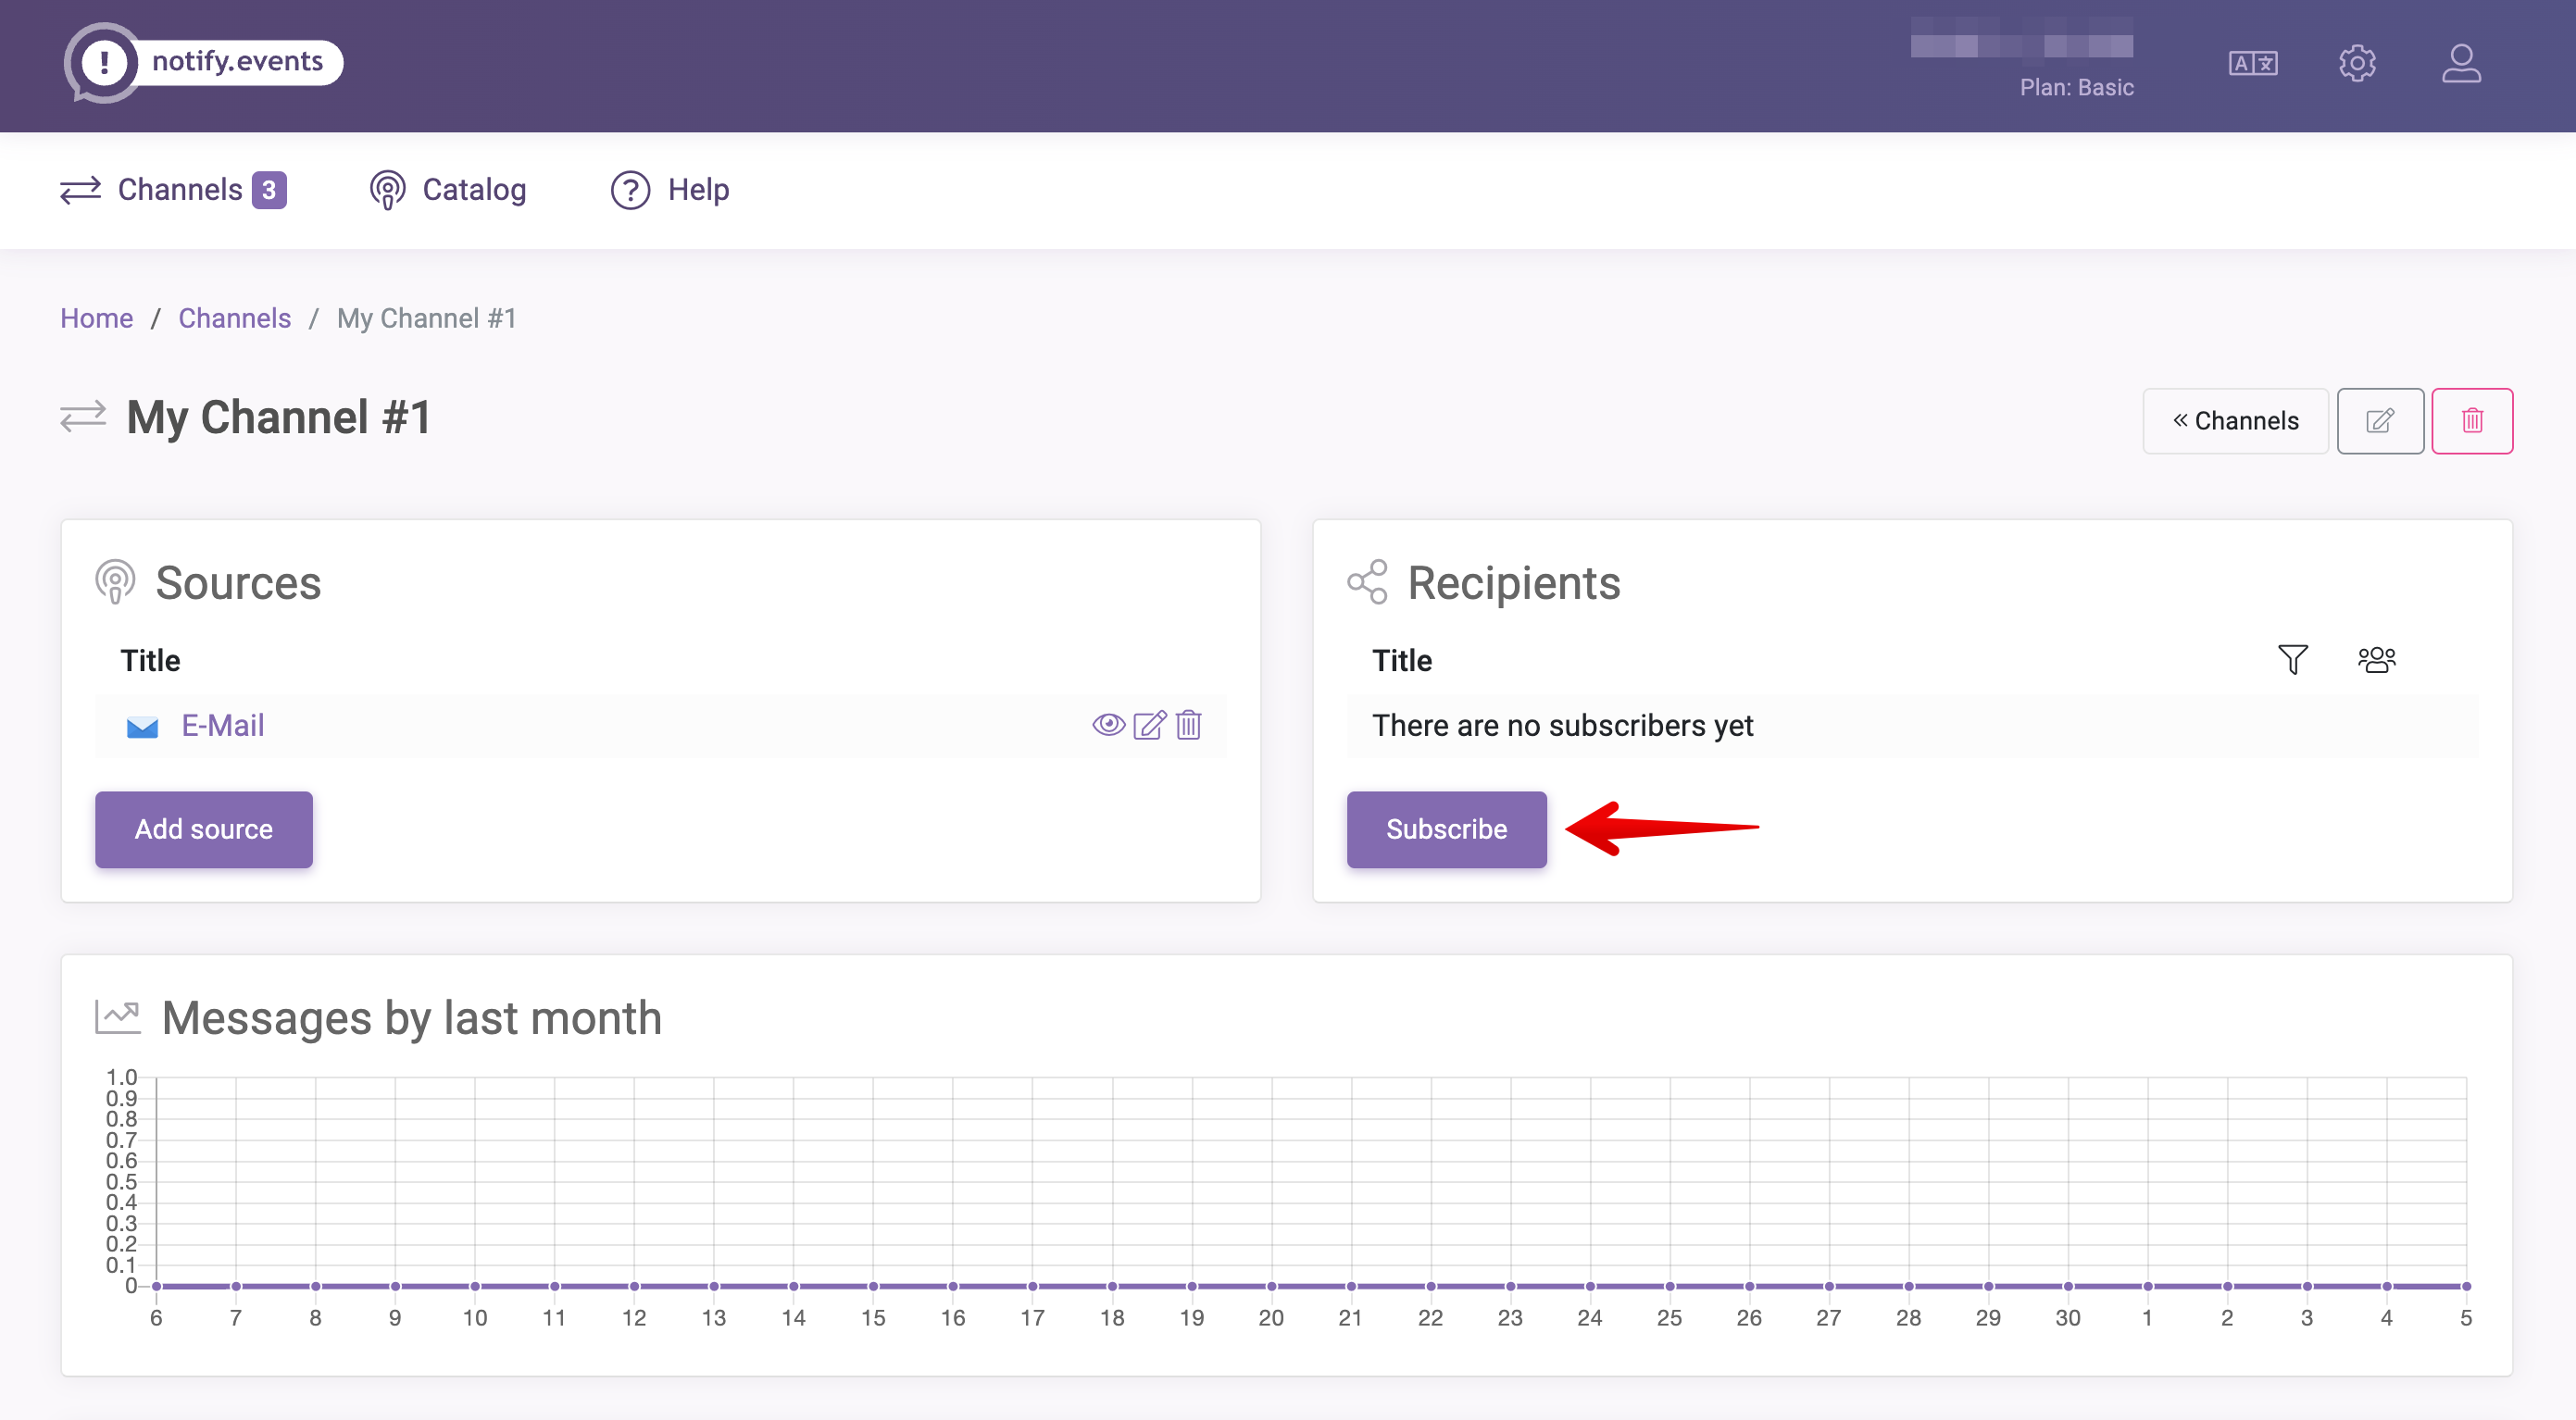The height and width of the screenshot is (1420, 2576).
Task: Click the Subscribe button in Recipients
Action: click(1446, 828)
